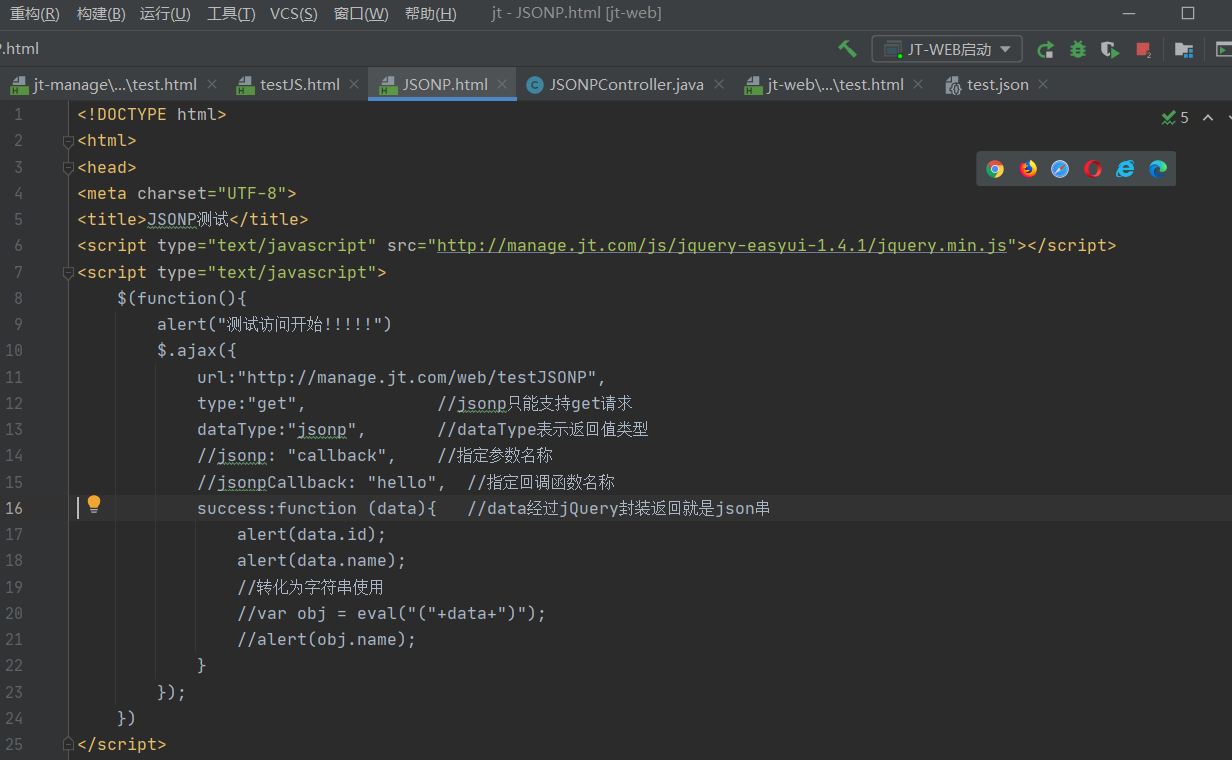The height and width of the screenshot is (760, 1232).
Task: Click 'success:function (data){' code text
Action: (x=317, y=508)
